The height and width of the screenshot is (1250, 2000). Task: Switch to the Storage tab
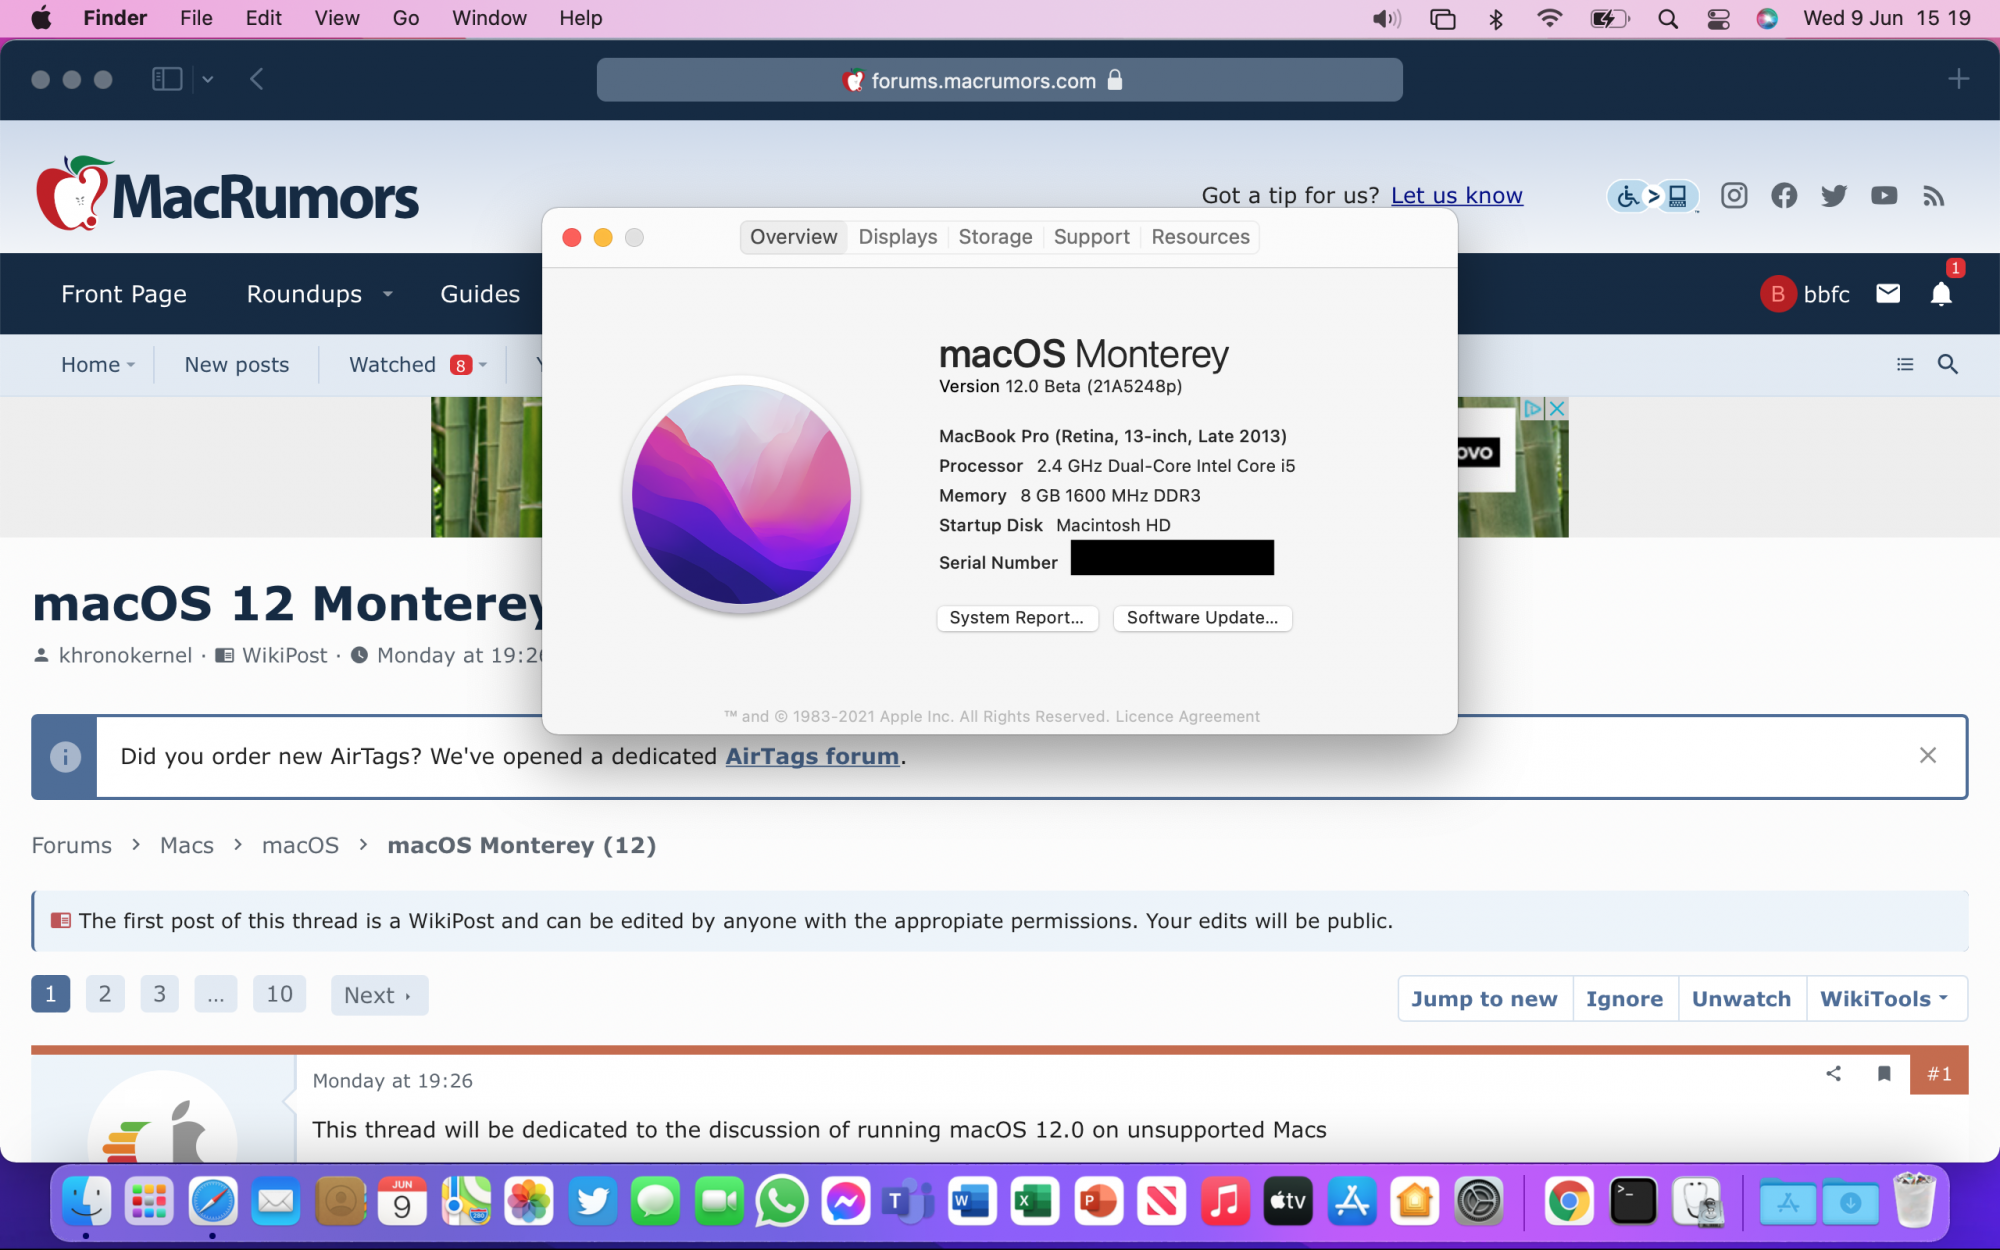click(995, 237)
